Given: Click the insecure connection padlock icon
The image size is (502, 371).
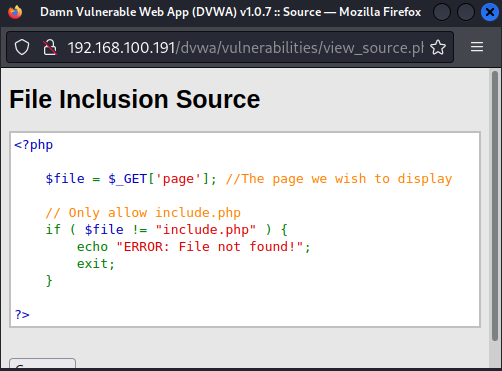Looking at the screenshot, I should pos(50,47).
